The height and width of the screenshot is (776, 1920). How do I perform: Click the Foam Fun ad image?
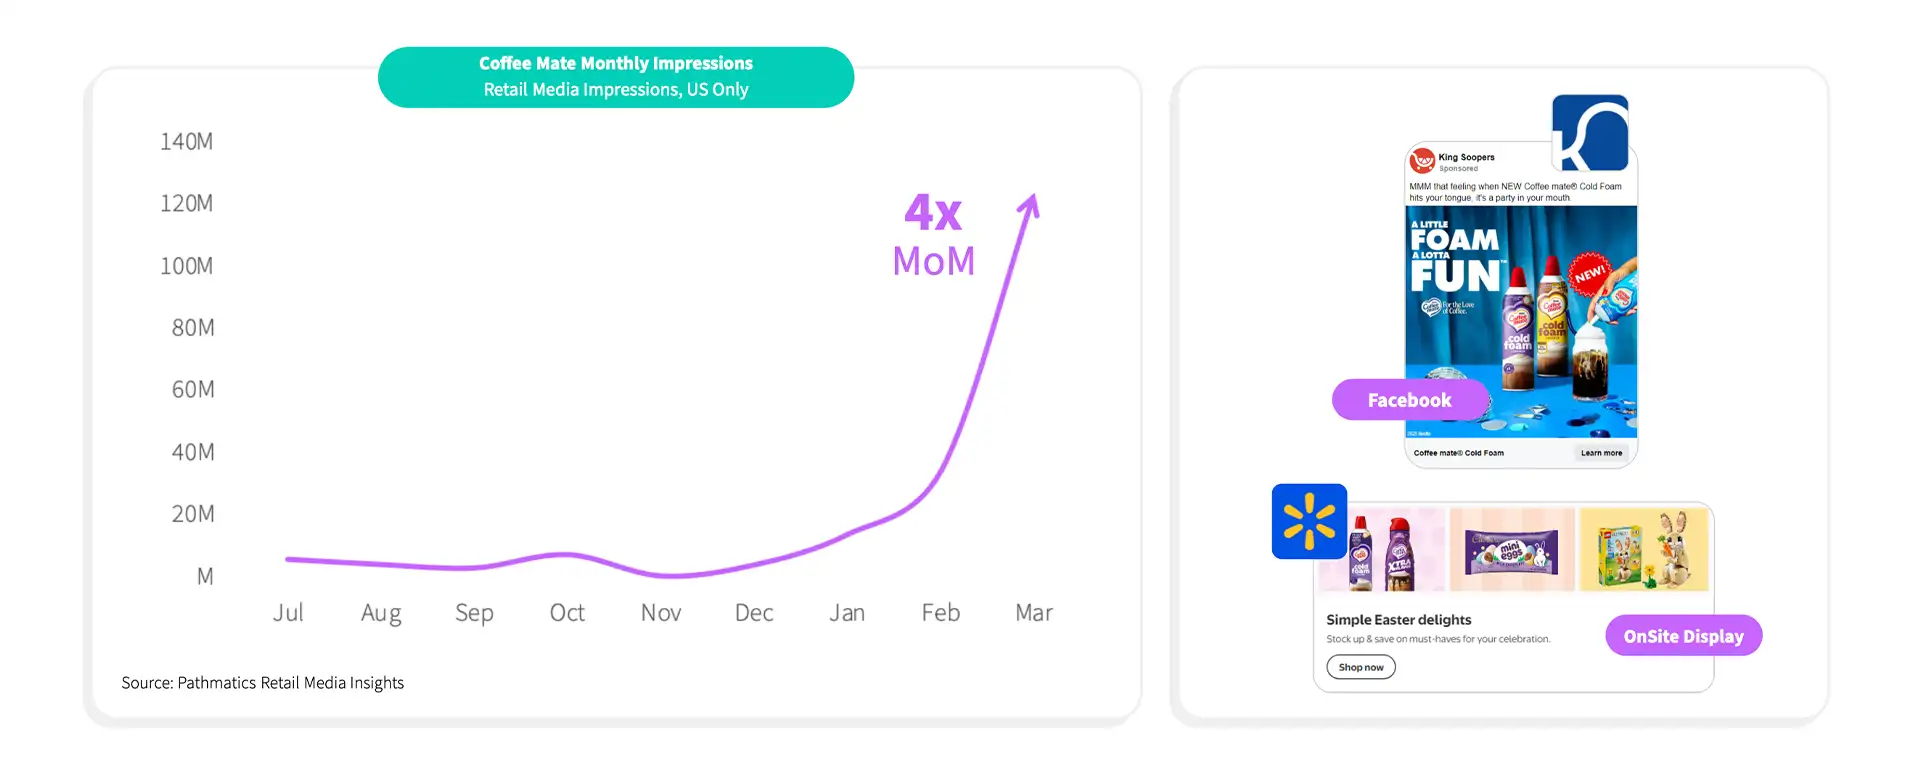click(1521, 322)
